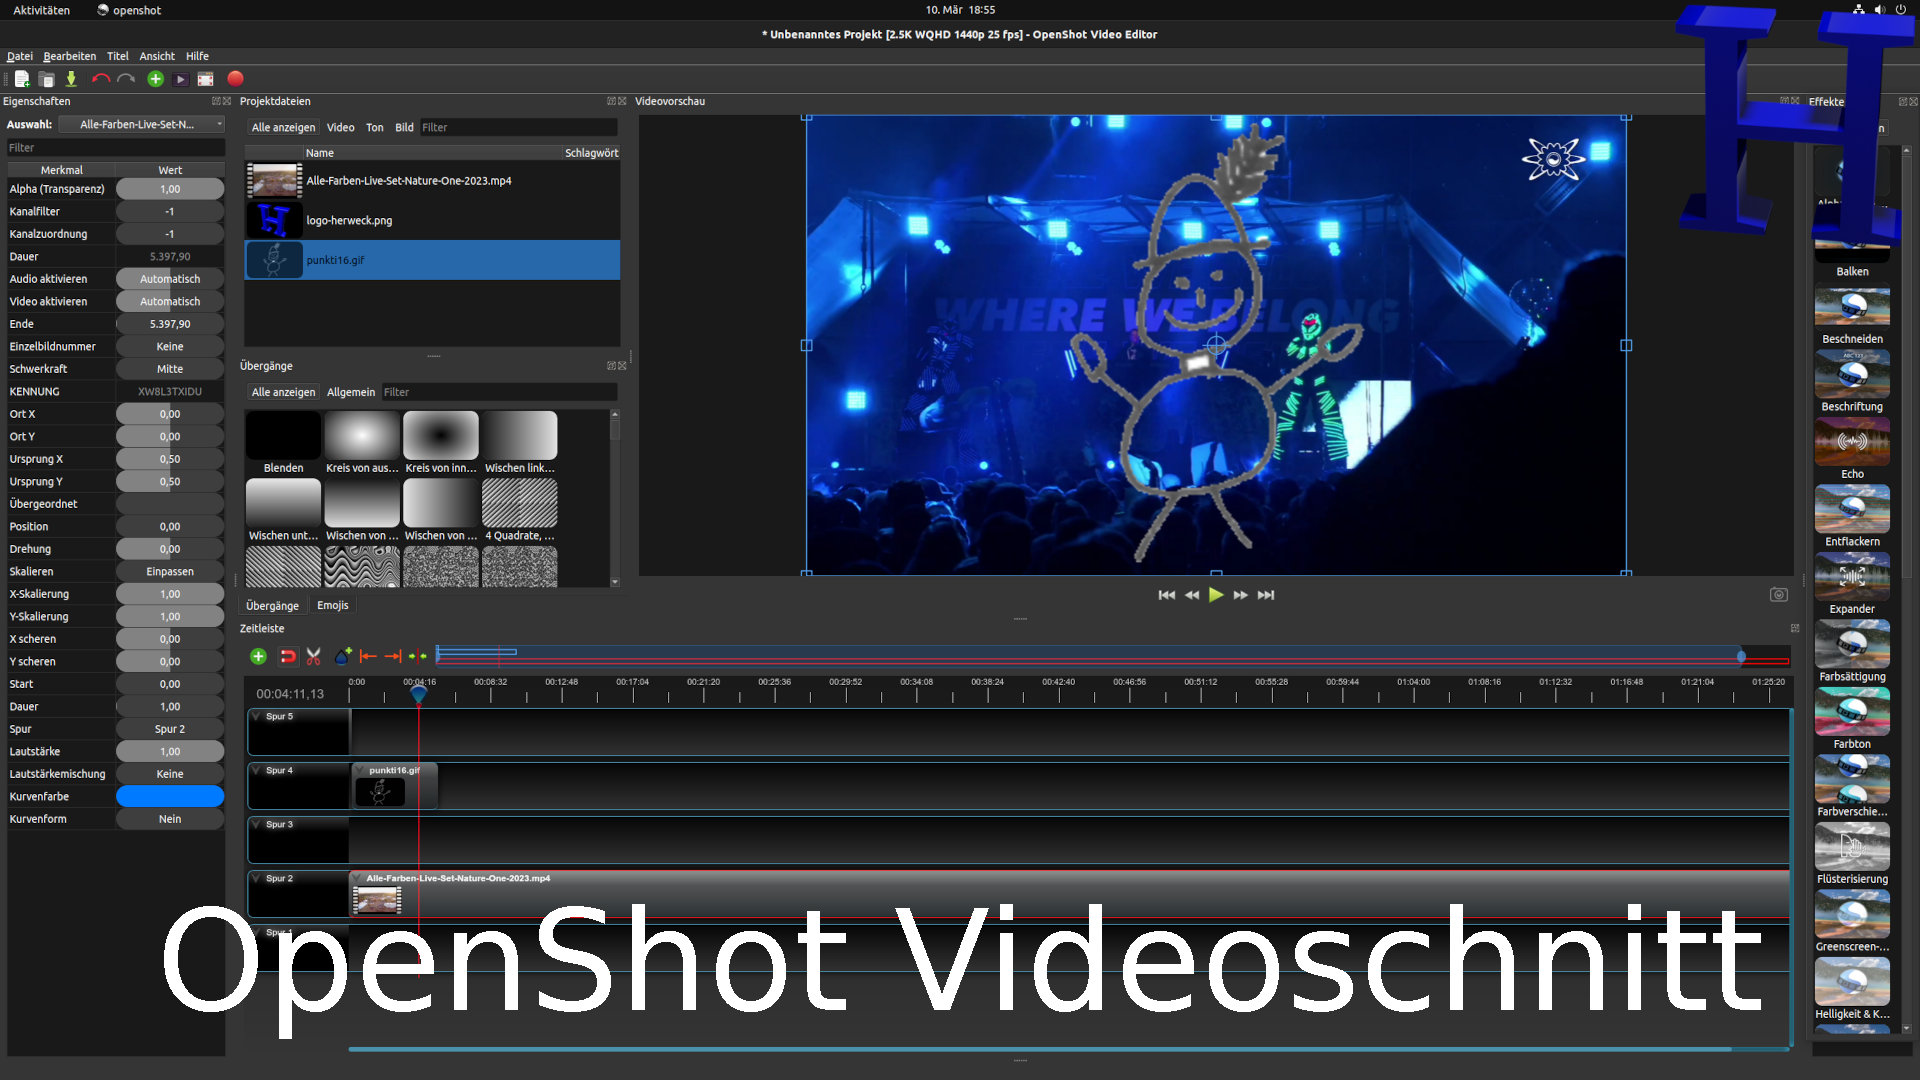This screenshot has width=1920, height=1080.
Task: Add a marker with the droplet icon
Action: pos(343,656)
